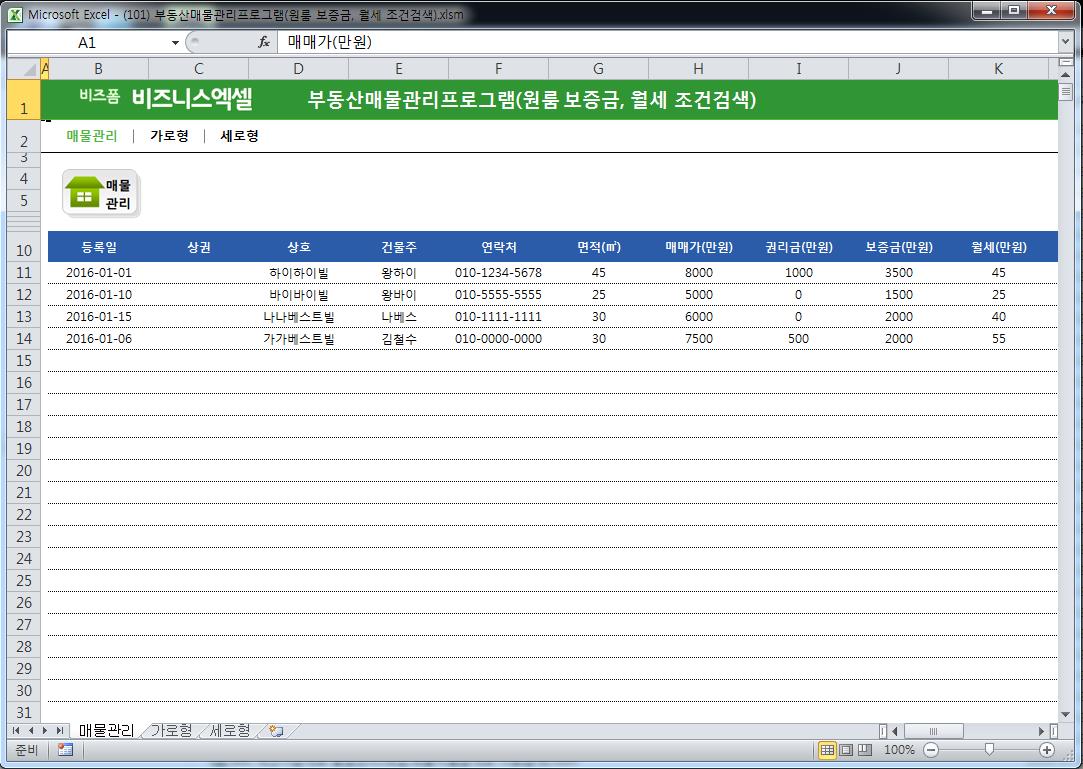Click the 매매가(만원) table header cell

[x=699, y=247]
